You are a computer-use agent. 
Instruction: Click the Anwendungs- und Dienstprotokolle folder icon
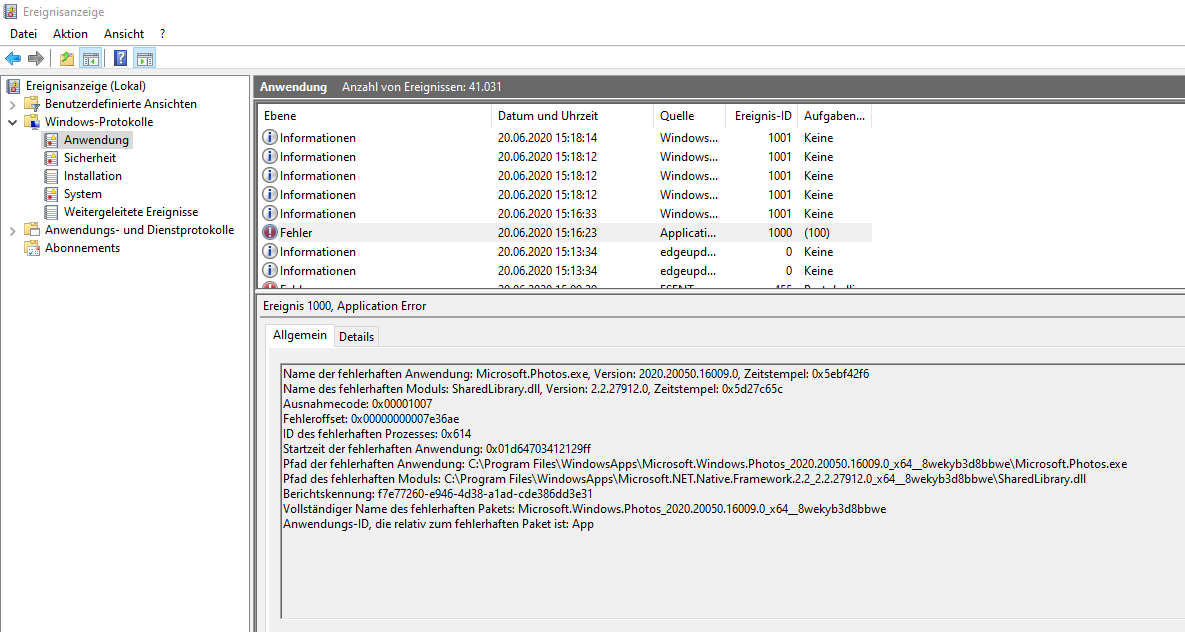click(32, 230)
